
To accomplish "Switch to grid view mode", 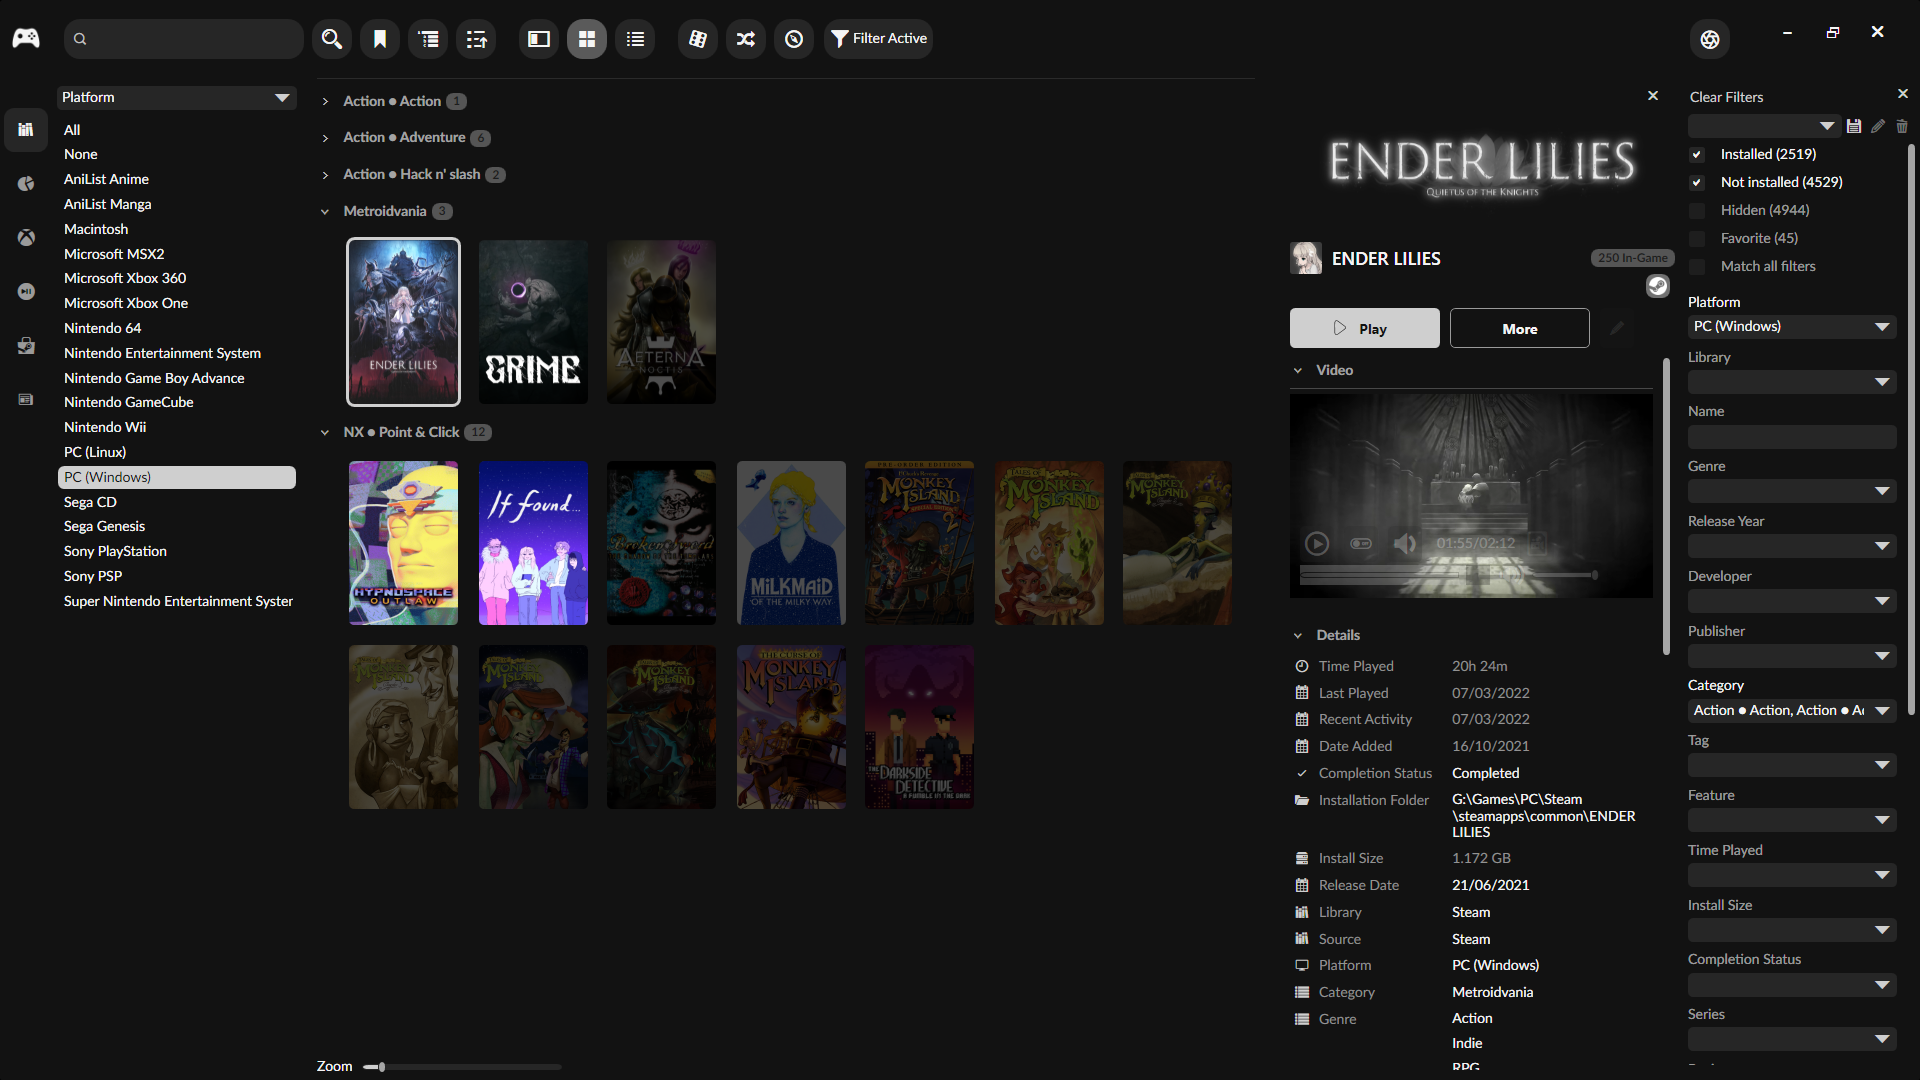I will click(x=587, y=39).
